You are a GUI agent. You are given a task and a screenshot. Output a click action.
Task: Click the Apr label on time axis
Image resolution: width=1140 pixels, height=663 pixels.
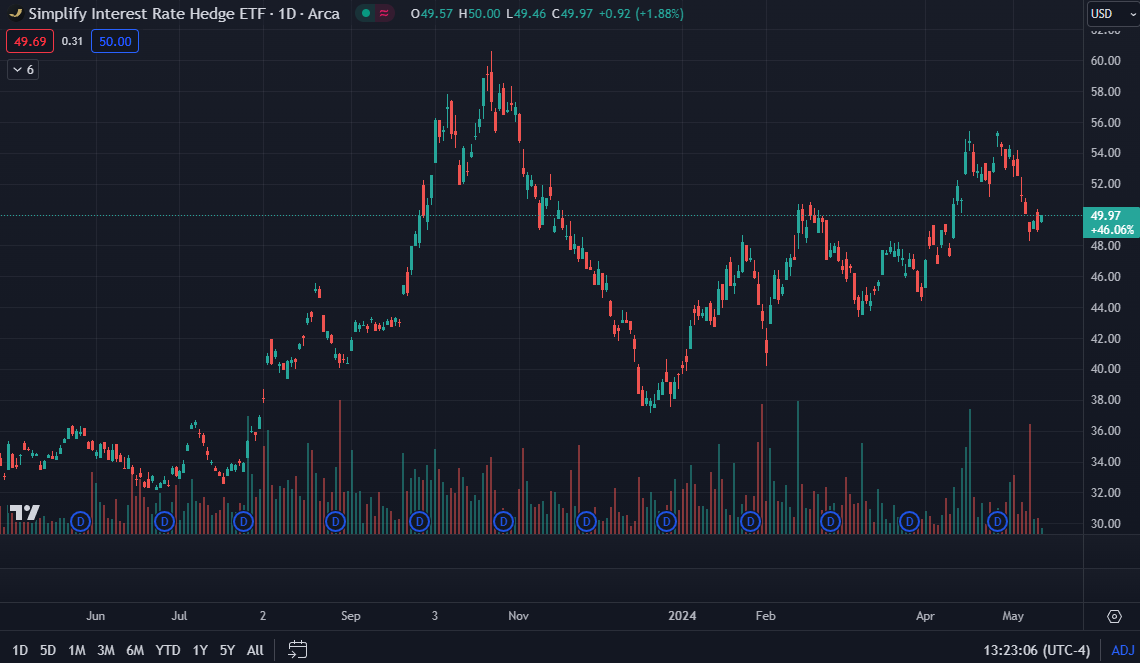click(925, 616)
